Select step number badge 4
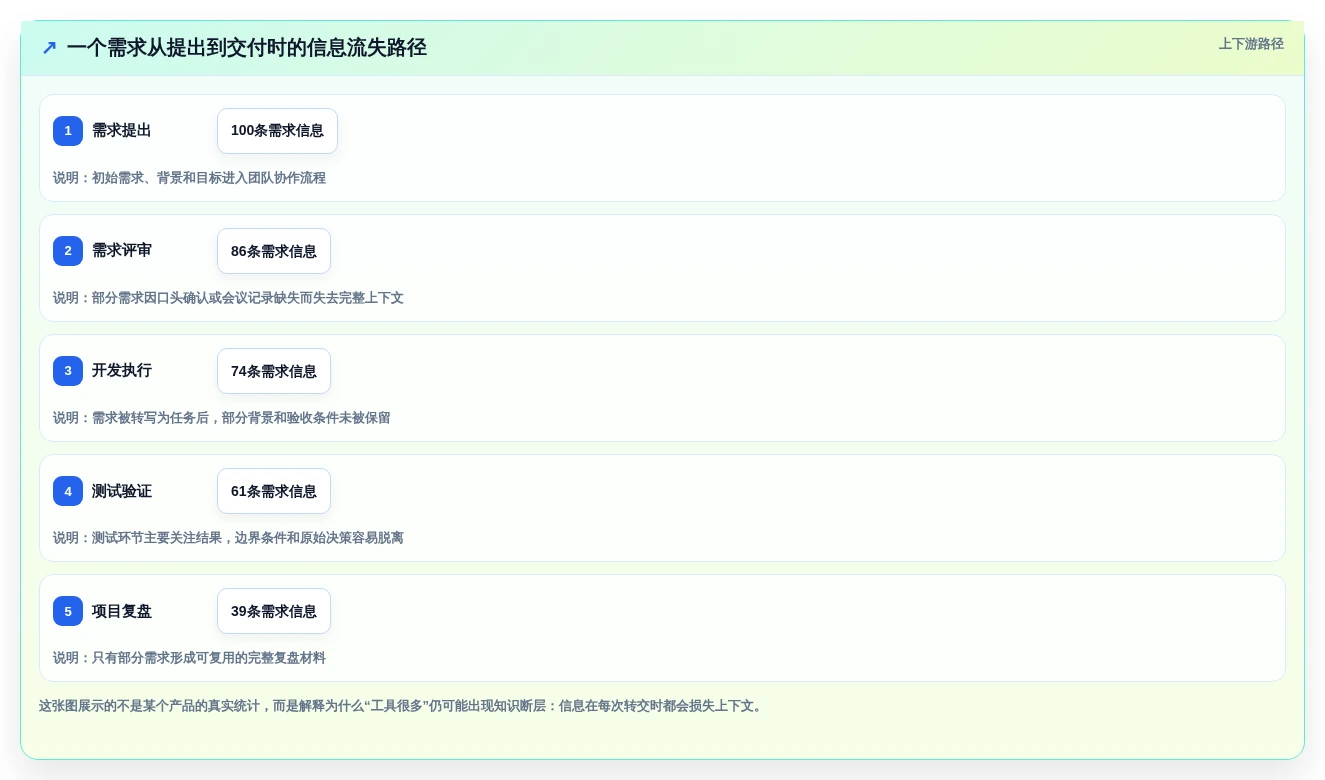This screenshot has width=1325, height=780. pyautogui.click(x=68, y=491)
